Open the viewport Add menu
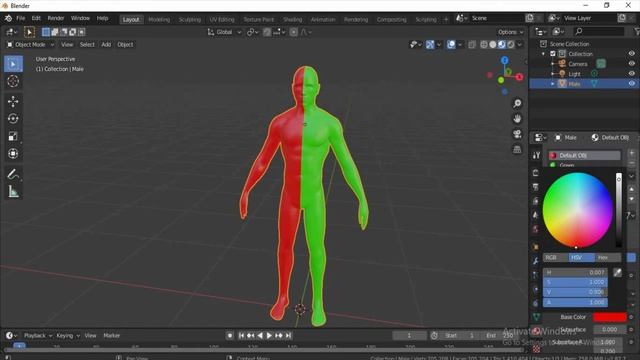The image size is (640, 360). coord(106,44)
